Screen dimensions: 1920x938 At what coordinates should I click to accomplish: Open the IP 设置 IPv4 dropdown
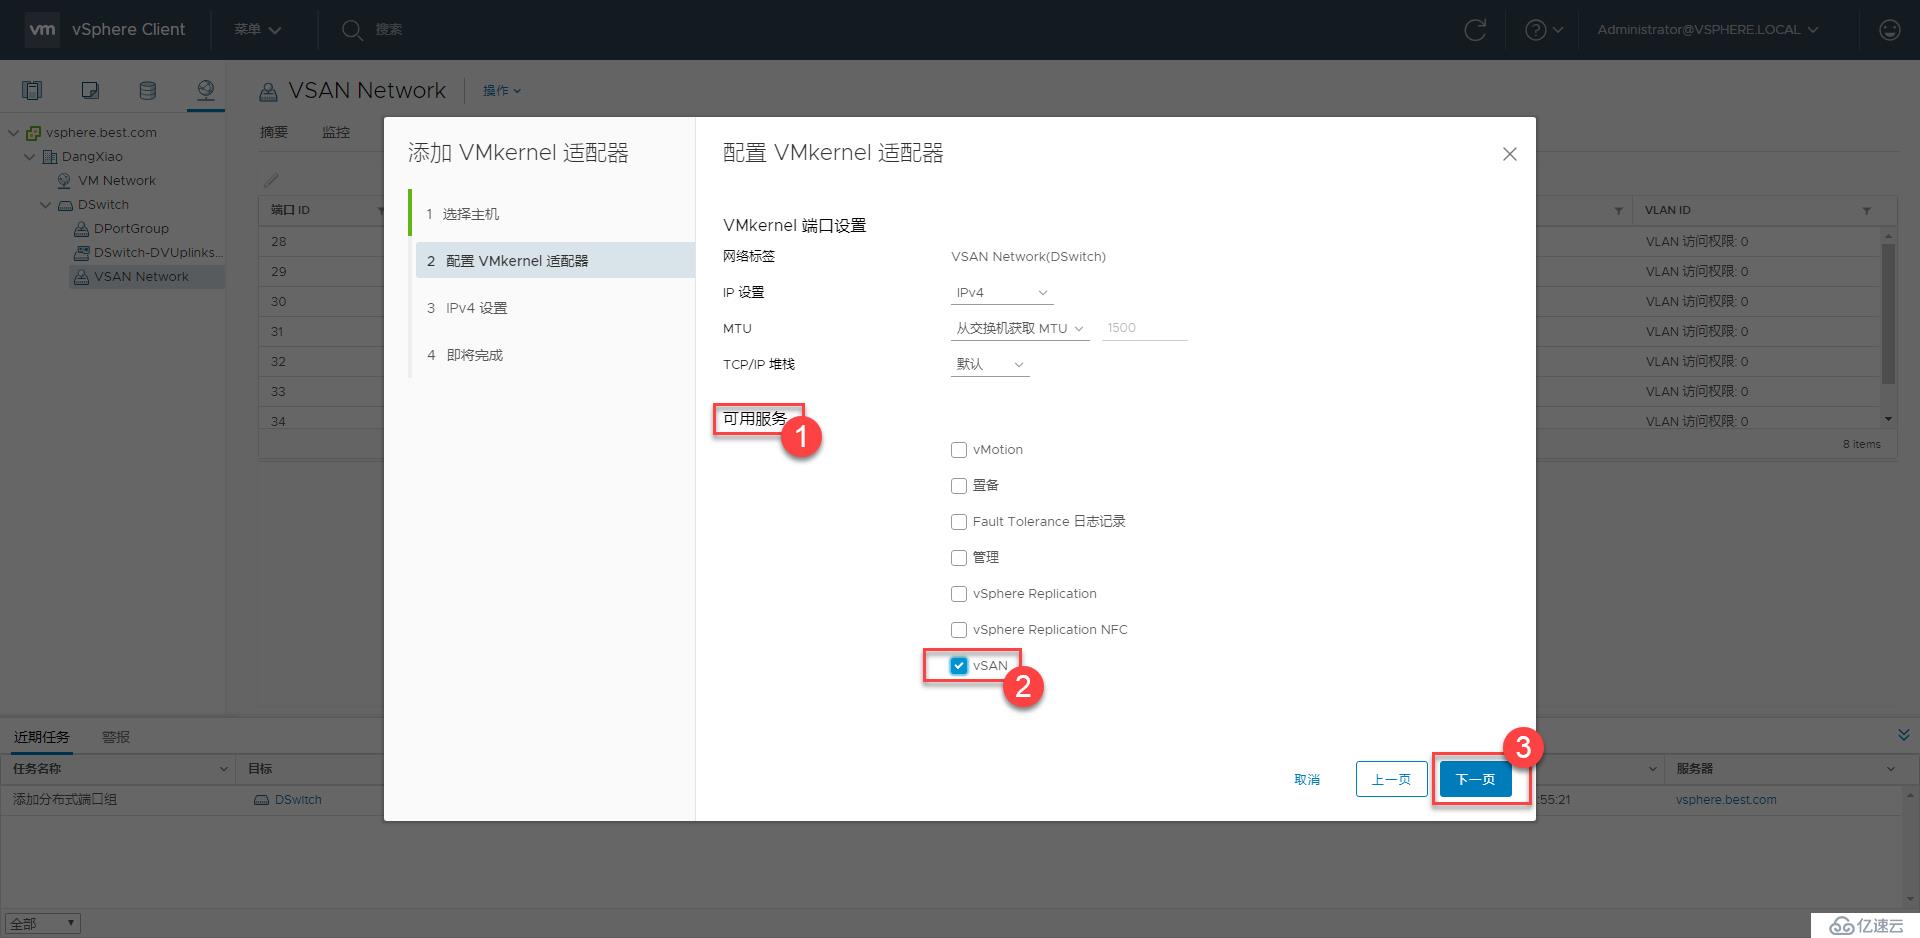(x=1000, y=293)
